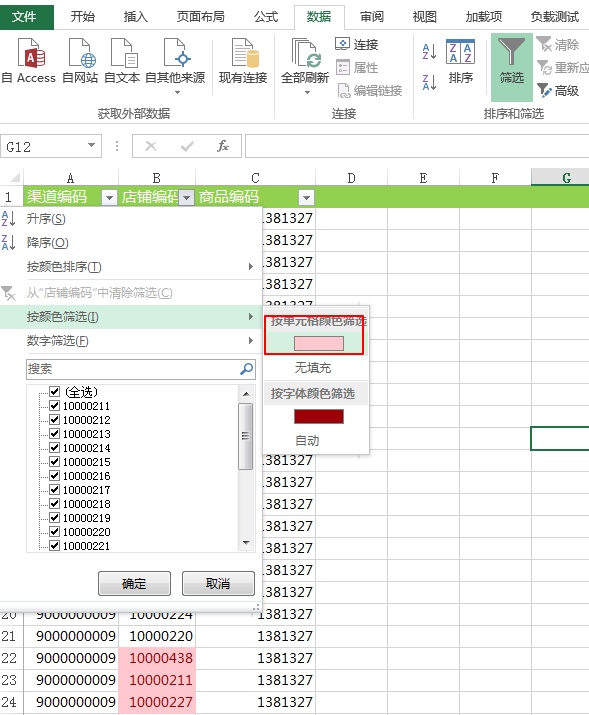Open Properties (属性) in ribbon

(x=357, y=67)
